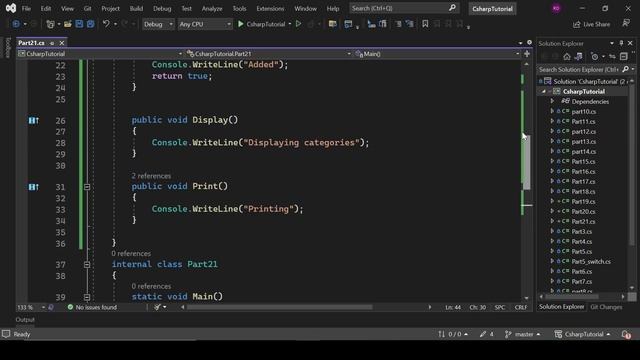Collapse All in Solution Explorer
640x360 pixels.
(x=624, y=56)
